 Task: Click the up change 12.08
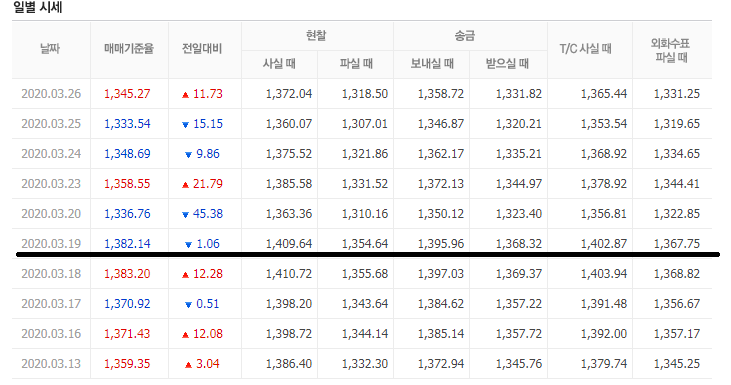pyautogui.click(x=202, y=334)
